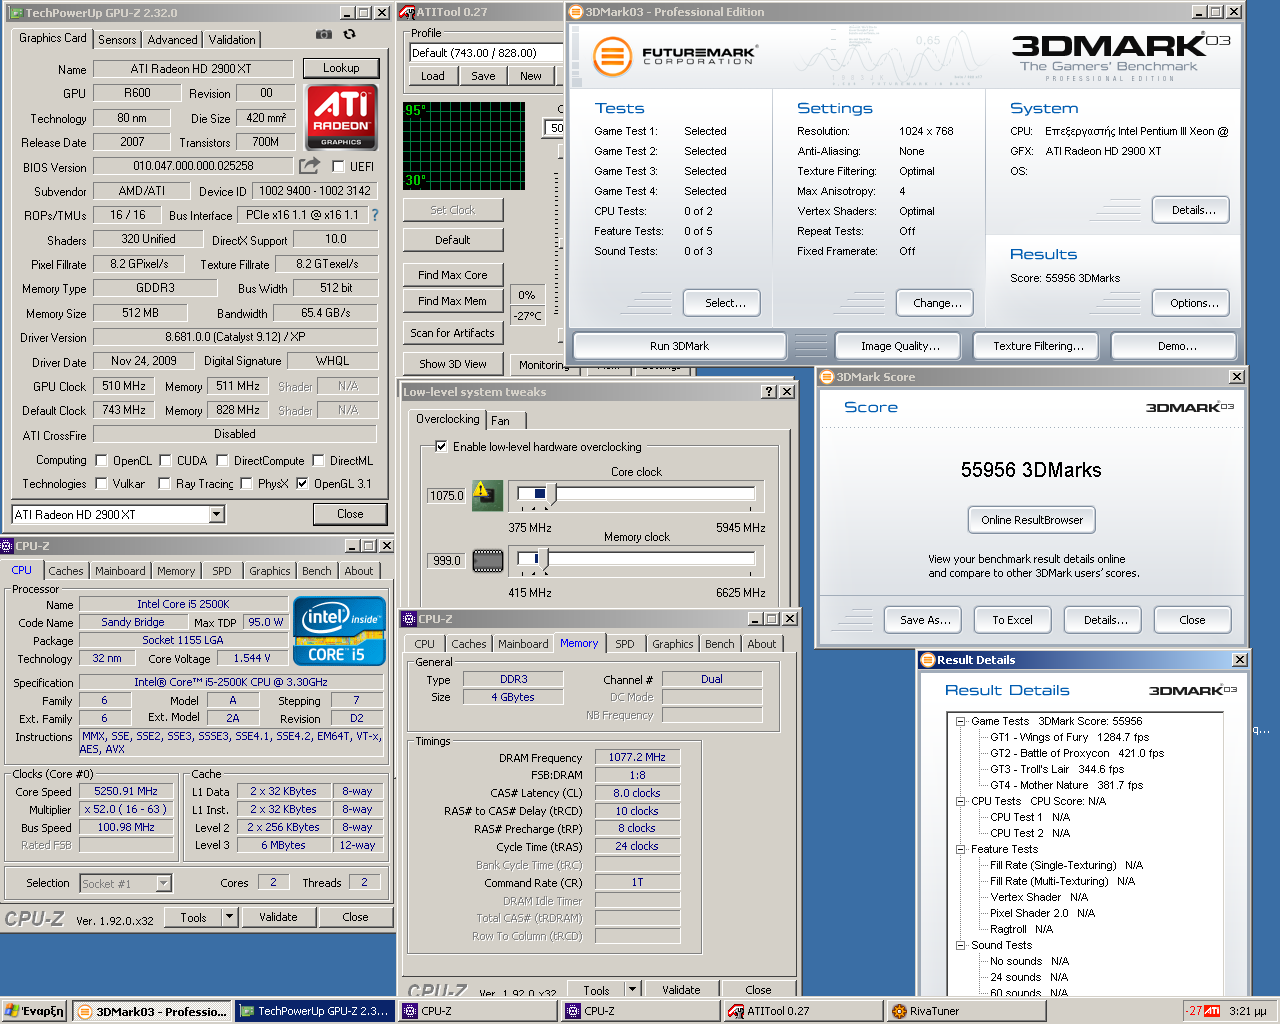Toggle the Ray Tracing checkbox
1280x1024 pixels.
coord(164,484)
